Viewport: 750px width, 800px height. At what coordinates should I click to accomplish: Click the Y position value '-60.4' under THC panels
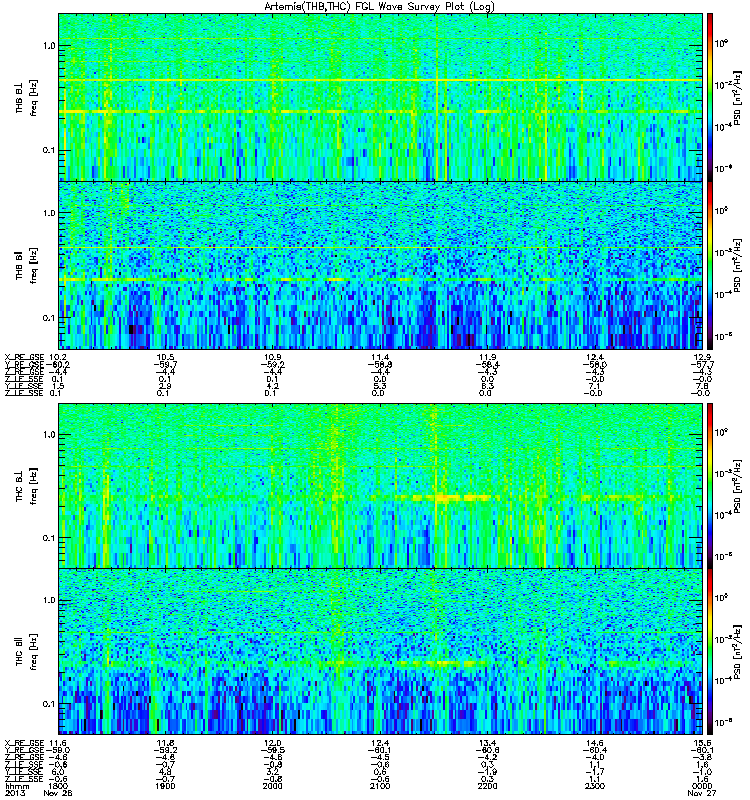point(594,750)
